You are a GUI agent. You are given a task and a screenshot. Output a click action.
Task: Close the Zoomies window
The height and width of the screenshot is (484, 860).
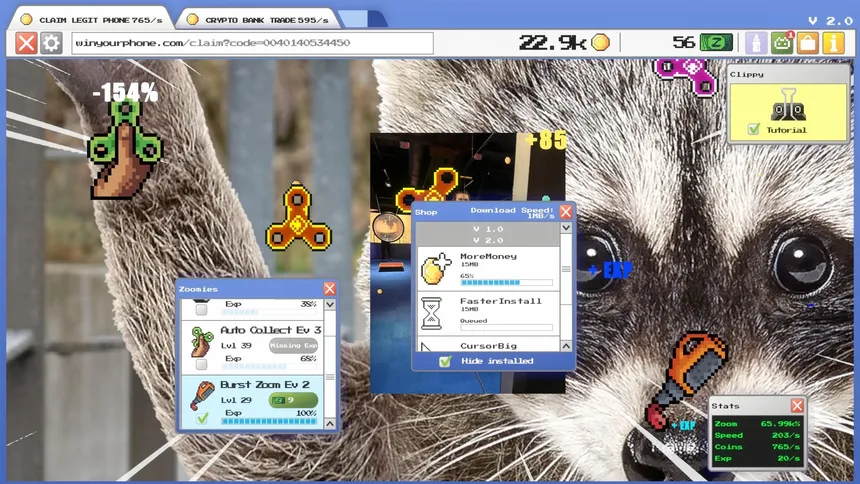click(330, 289)
